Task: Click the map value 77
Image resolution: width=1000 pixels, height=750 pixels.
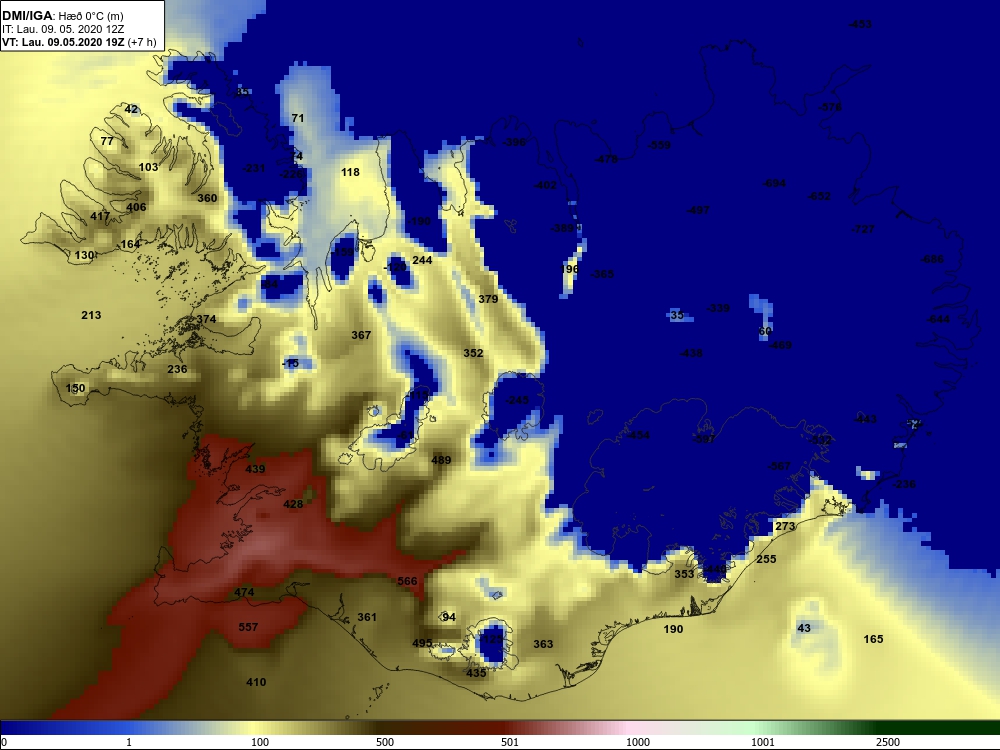Action: (107, 141)
